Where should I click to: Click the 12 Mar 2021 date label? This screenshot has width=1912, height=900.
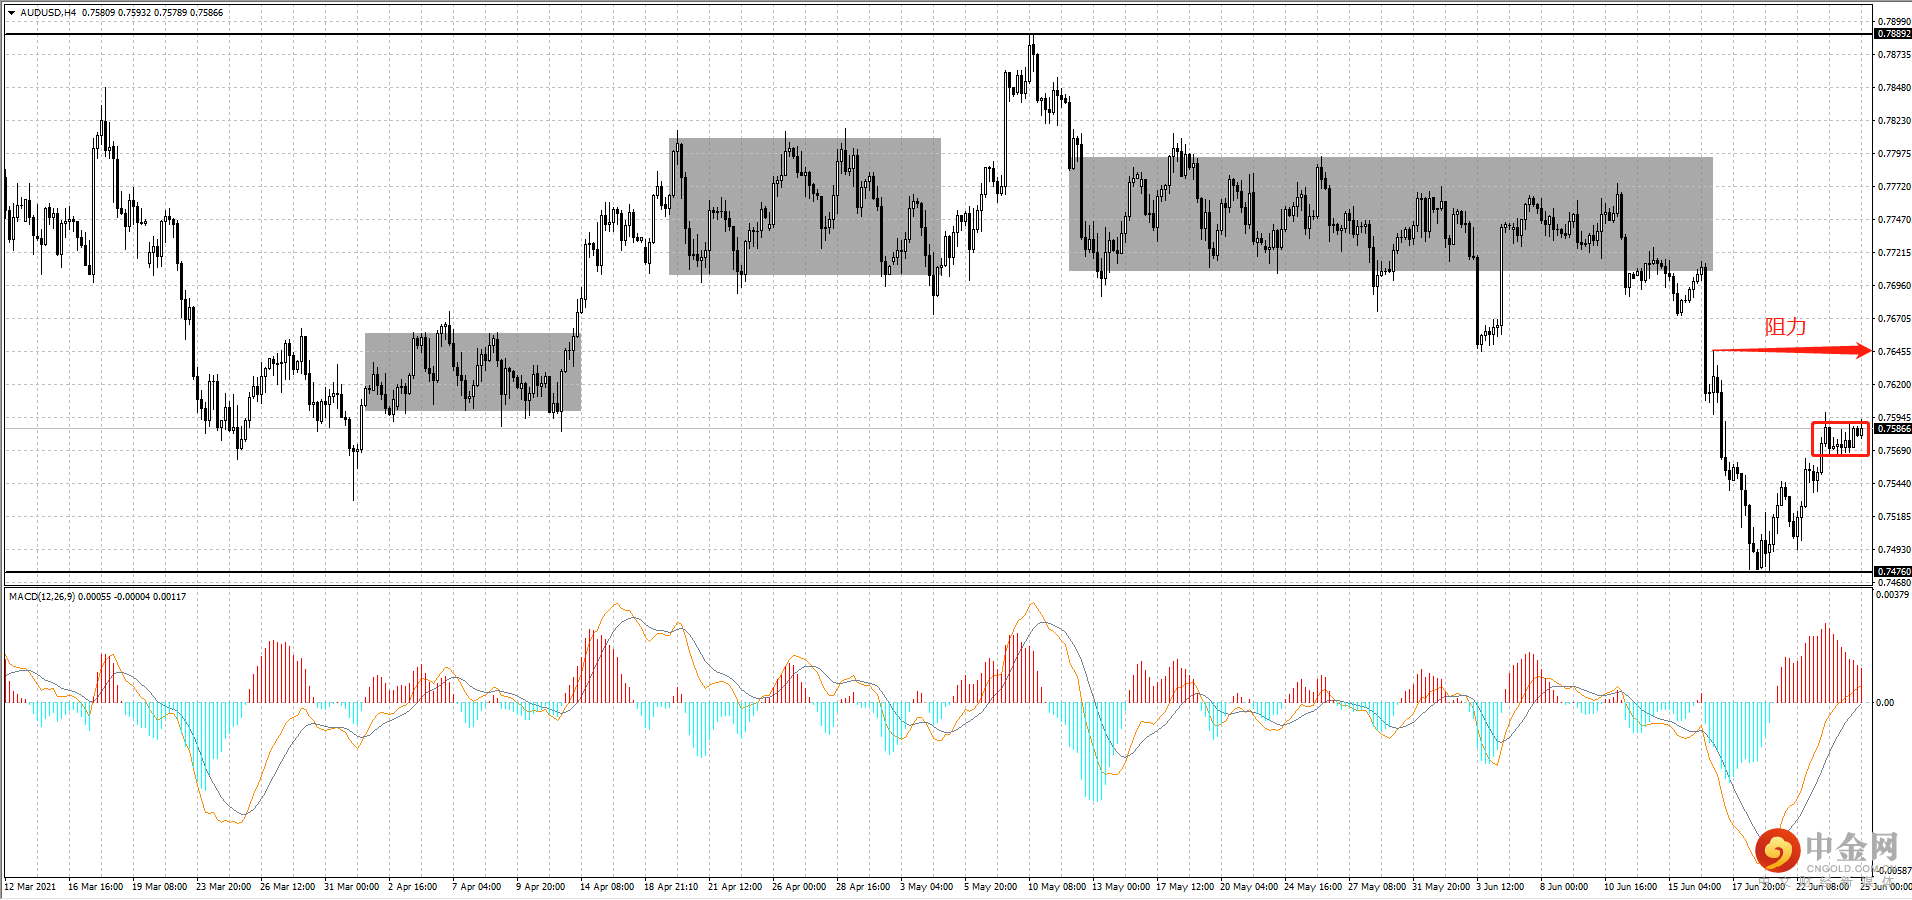[x=31, y=887]
